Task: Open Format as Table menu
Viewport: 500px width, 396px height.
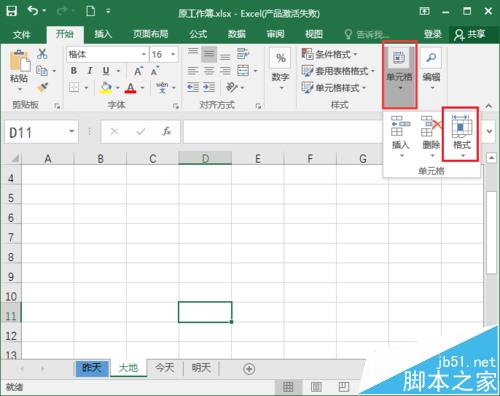Action: click(x=338, y=71)
